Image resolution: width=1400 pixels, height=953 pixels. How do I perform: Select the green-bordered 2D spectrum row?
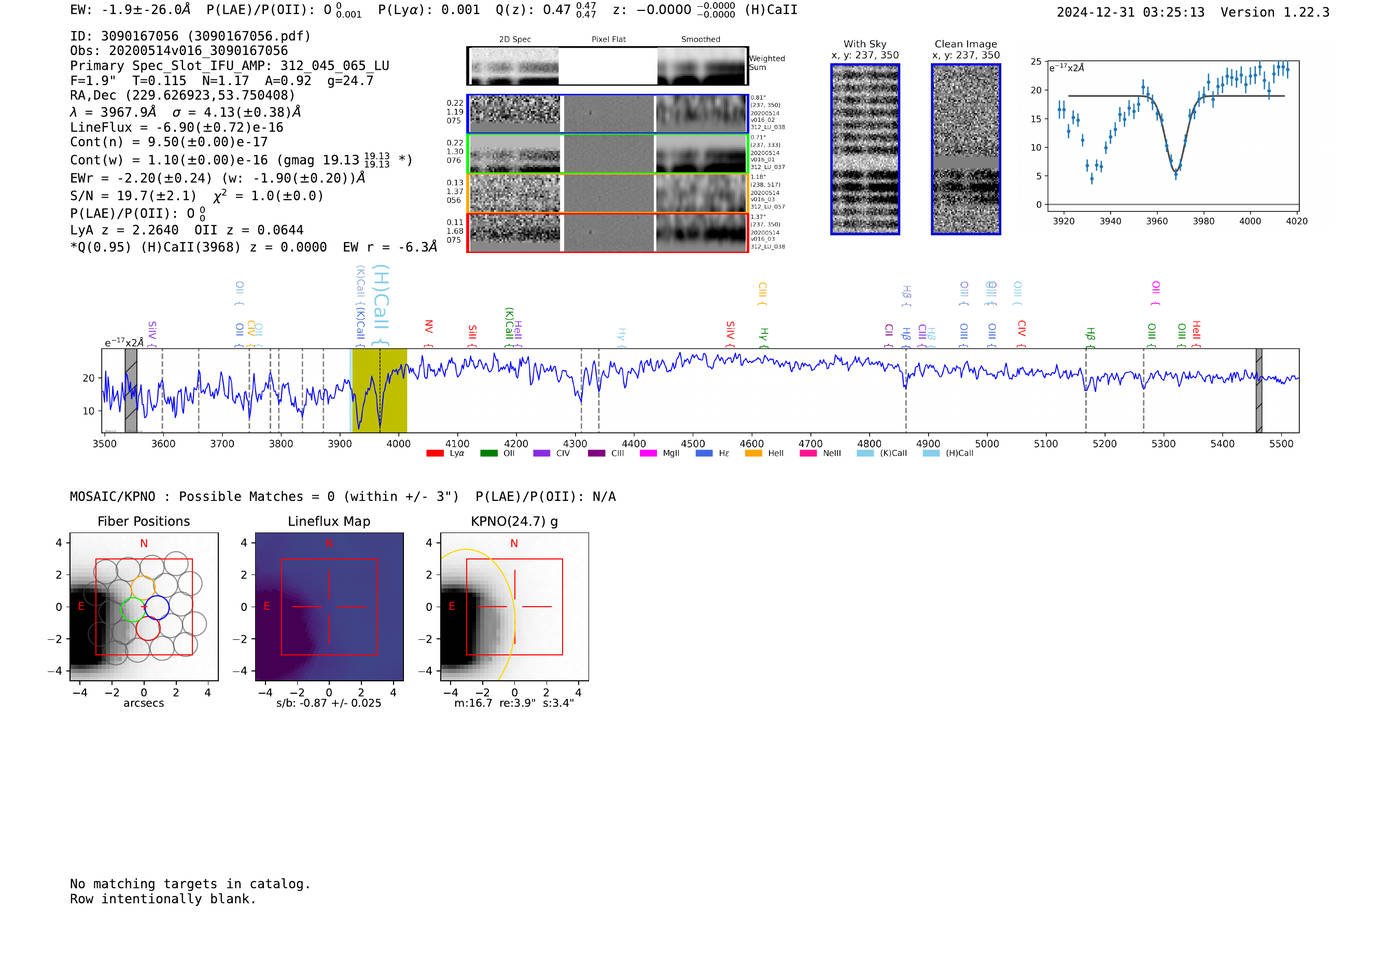click(608, 154)
